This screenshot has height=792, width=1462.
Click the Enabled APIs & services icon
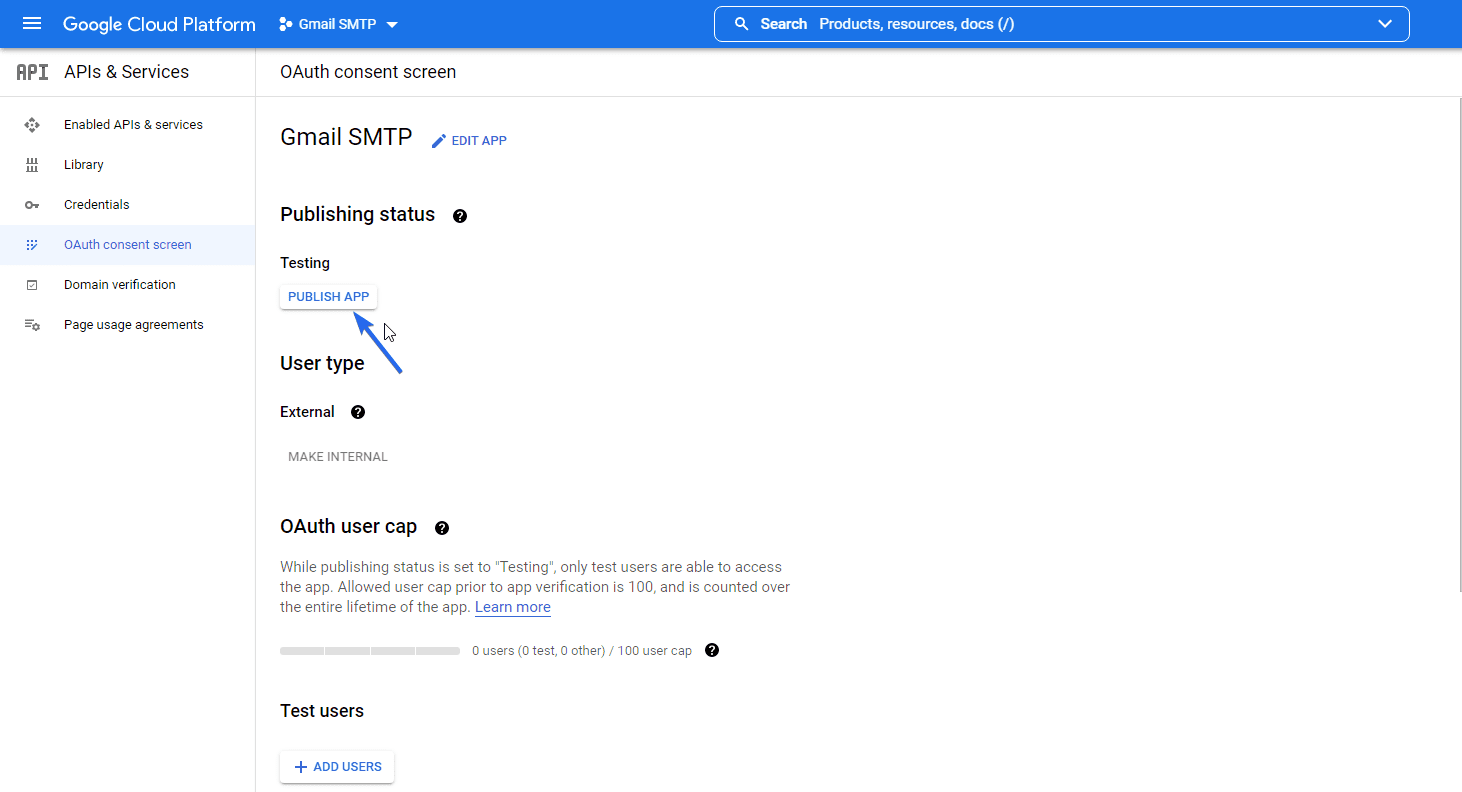point(32,125)
